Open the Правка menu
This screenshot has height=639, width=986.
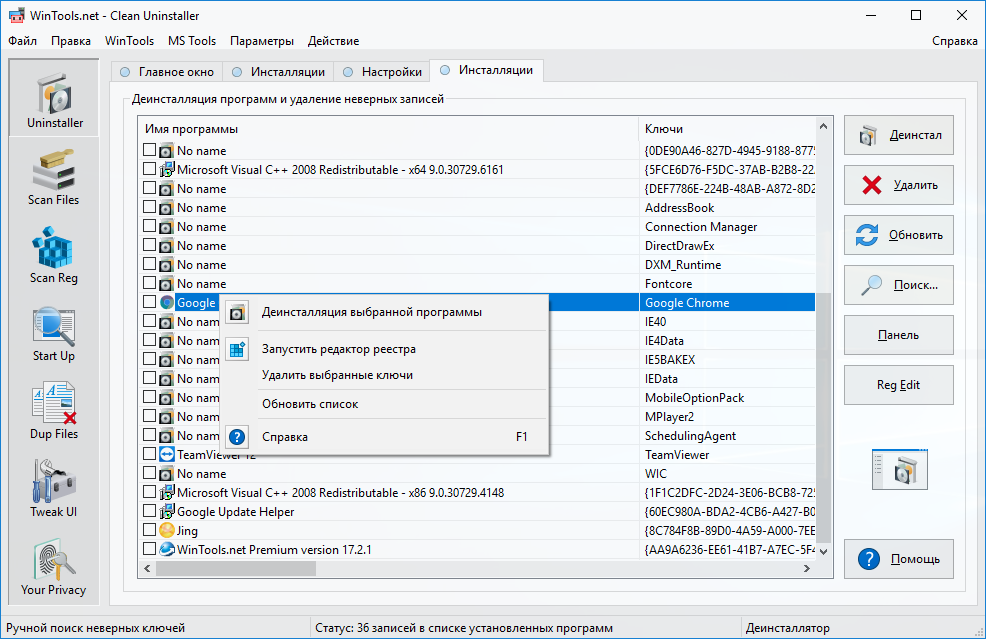(70, 41)
